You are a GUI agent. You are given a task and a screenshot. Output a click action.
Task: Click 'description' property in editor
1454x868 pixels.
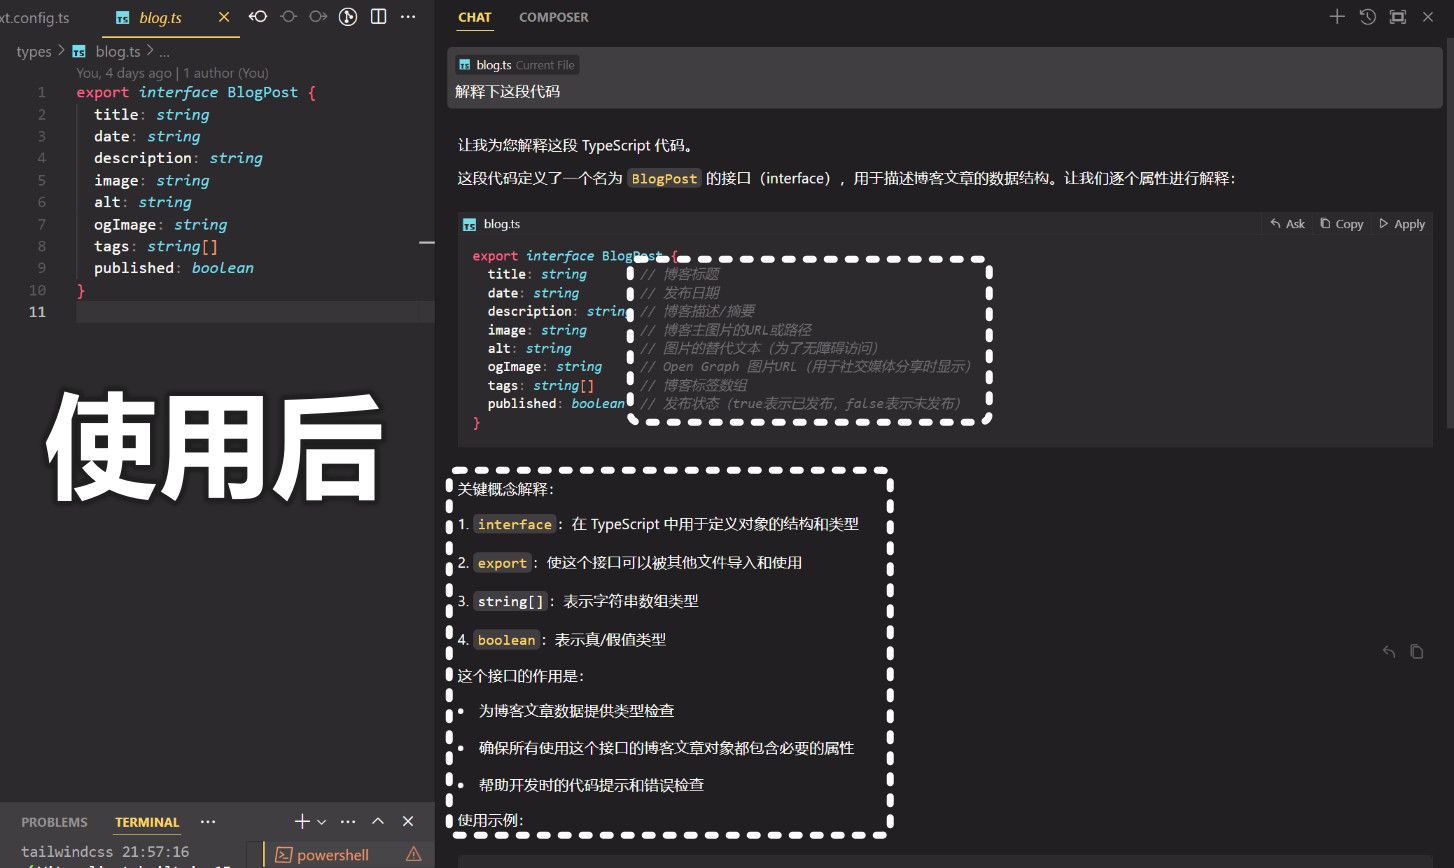tap(143, 158)
